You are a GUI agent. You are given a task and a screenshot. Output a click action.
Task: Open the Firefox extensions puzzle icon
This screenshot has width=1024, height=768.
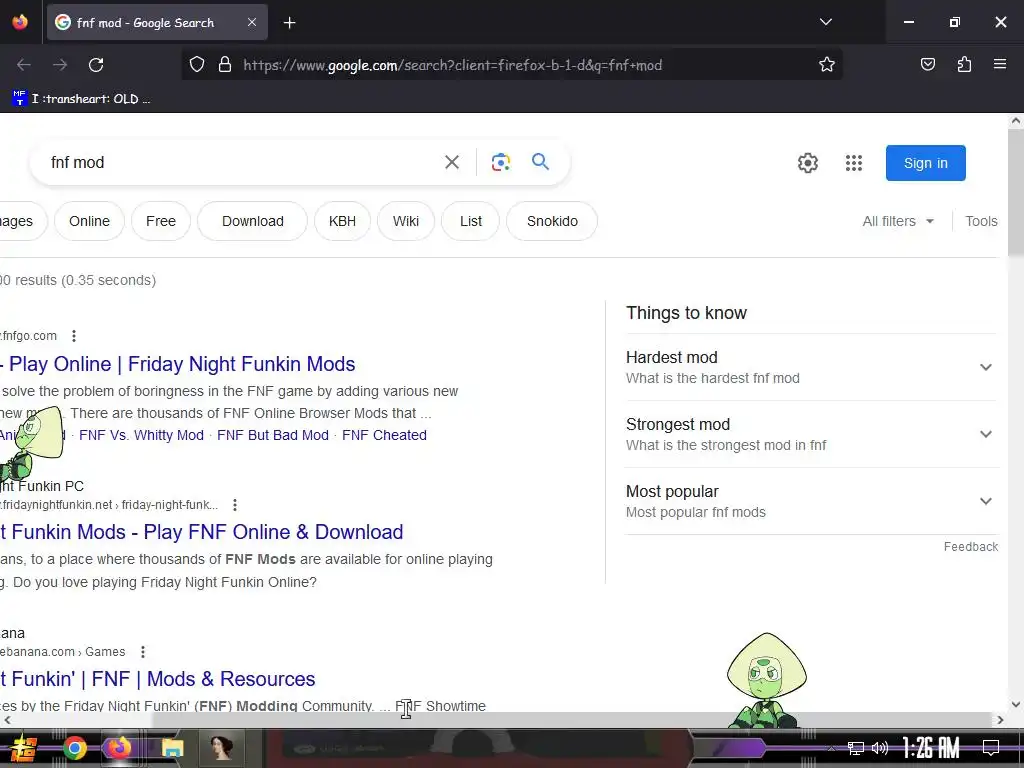pyautogui.click(x=964, y=65)
